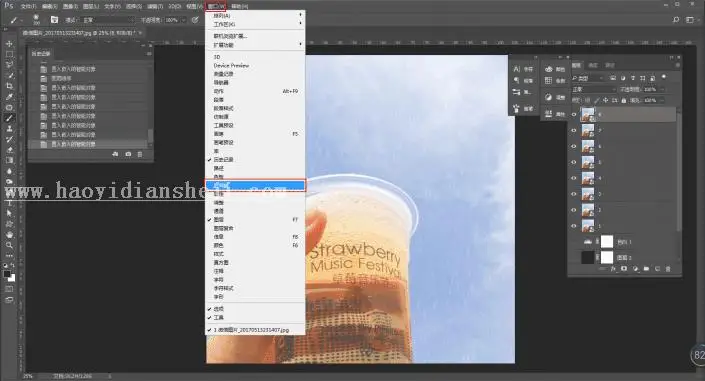Select layer 5 thumbnail in Layers panel

click(x=588, y=162)
